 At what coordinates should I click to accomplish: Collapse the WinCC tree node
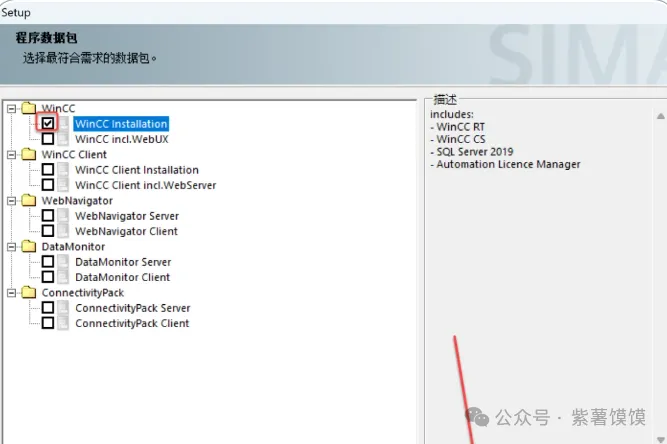[x=11, y=108]
